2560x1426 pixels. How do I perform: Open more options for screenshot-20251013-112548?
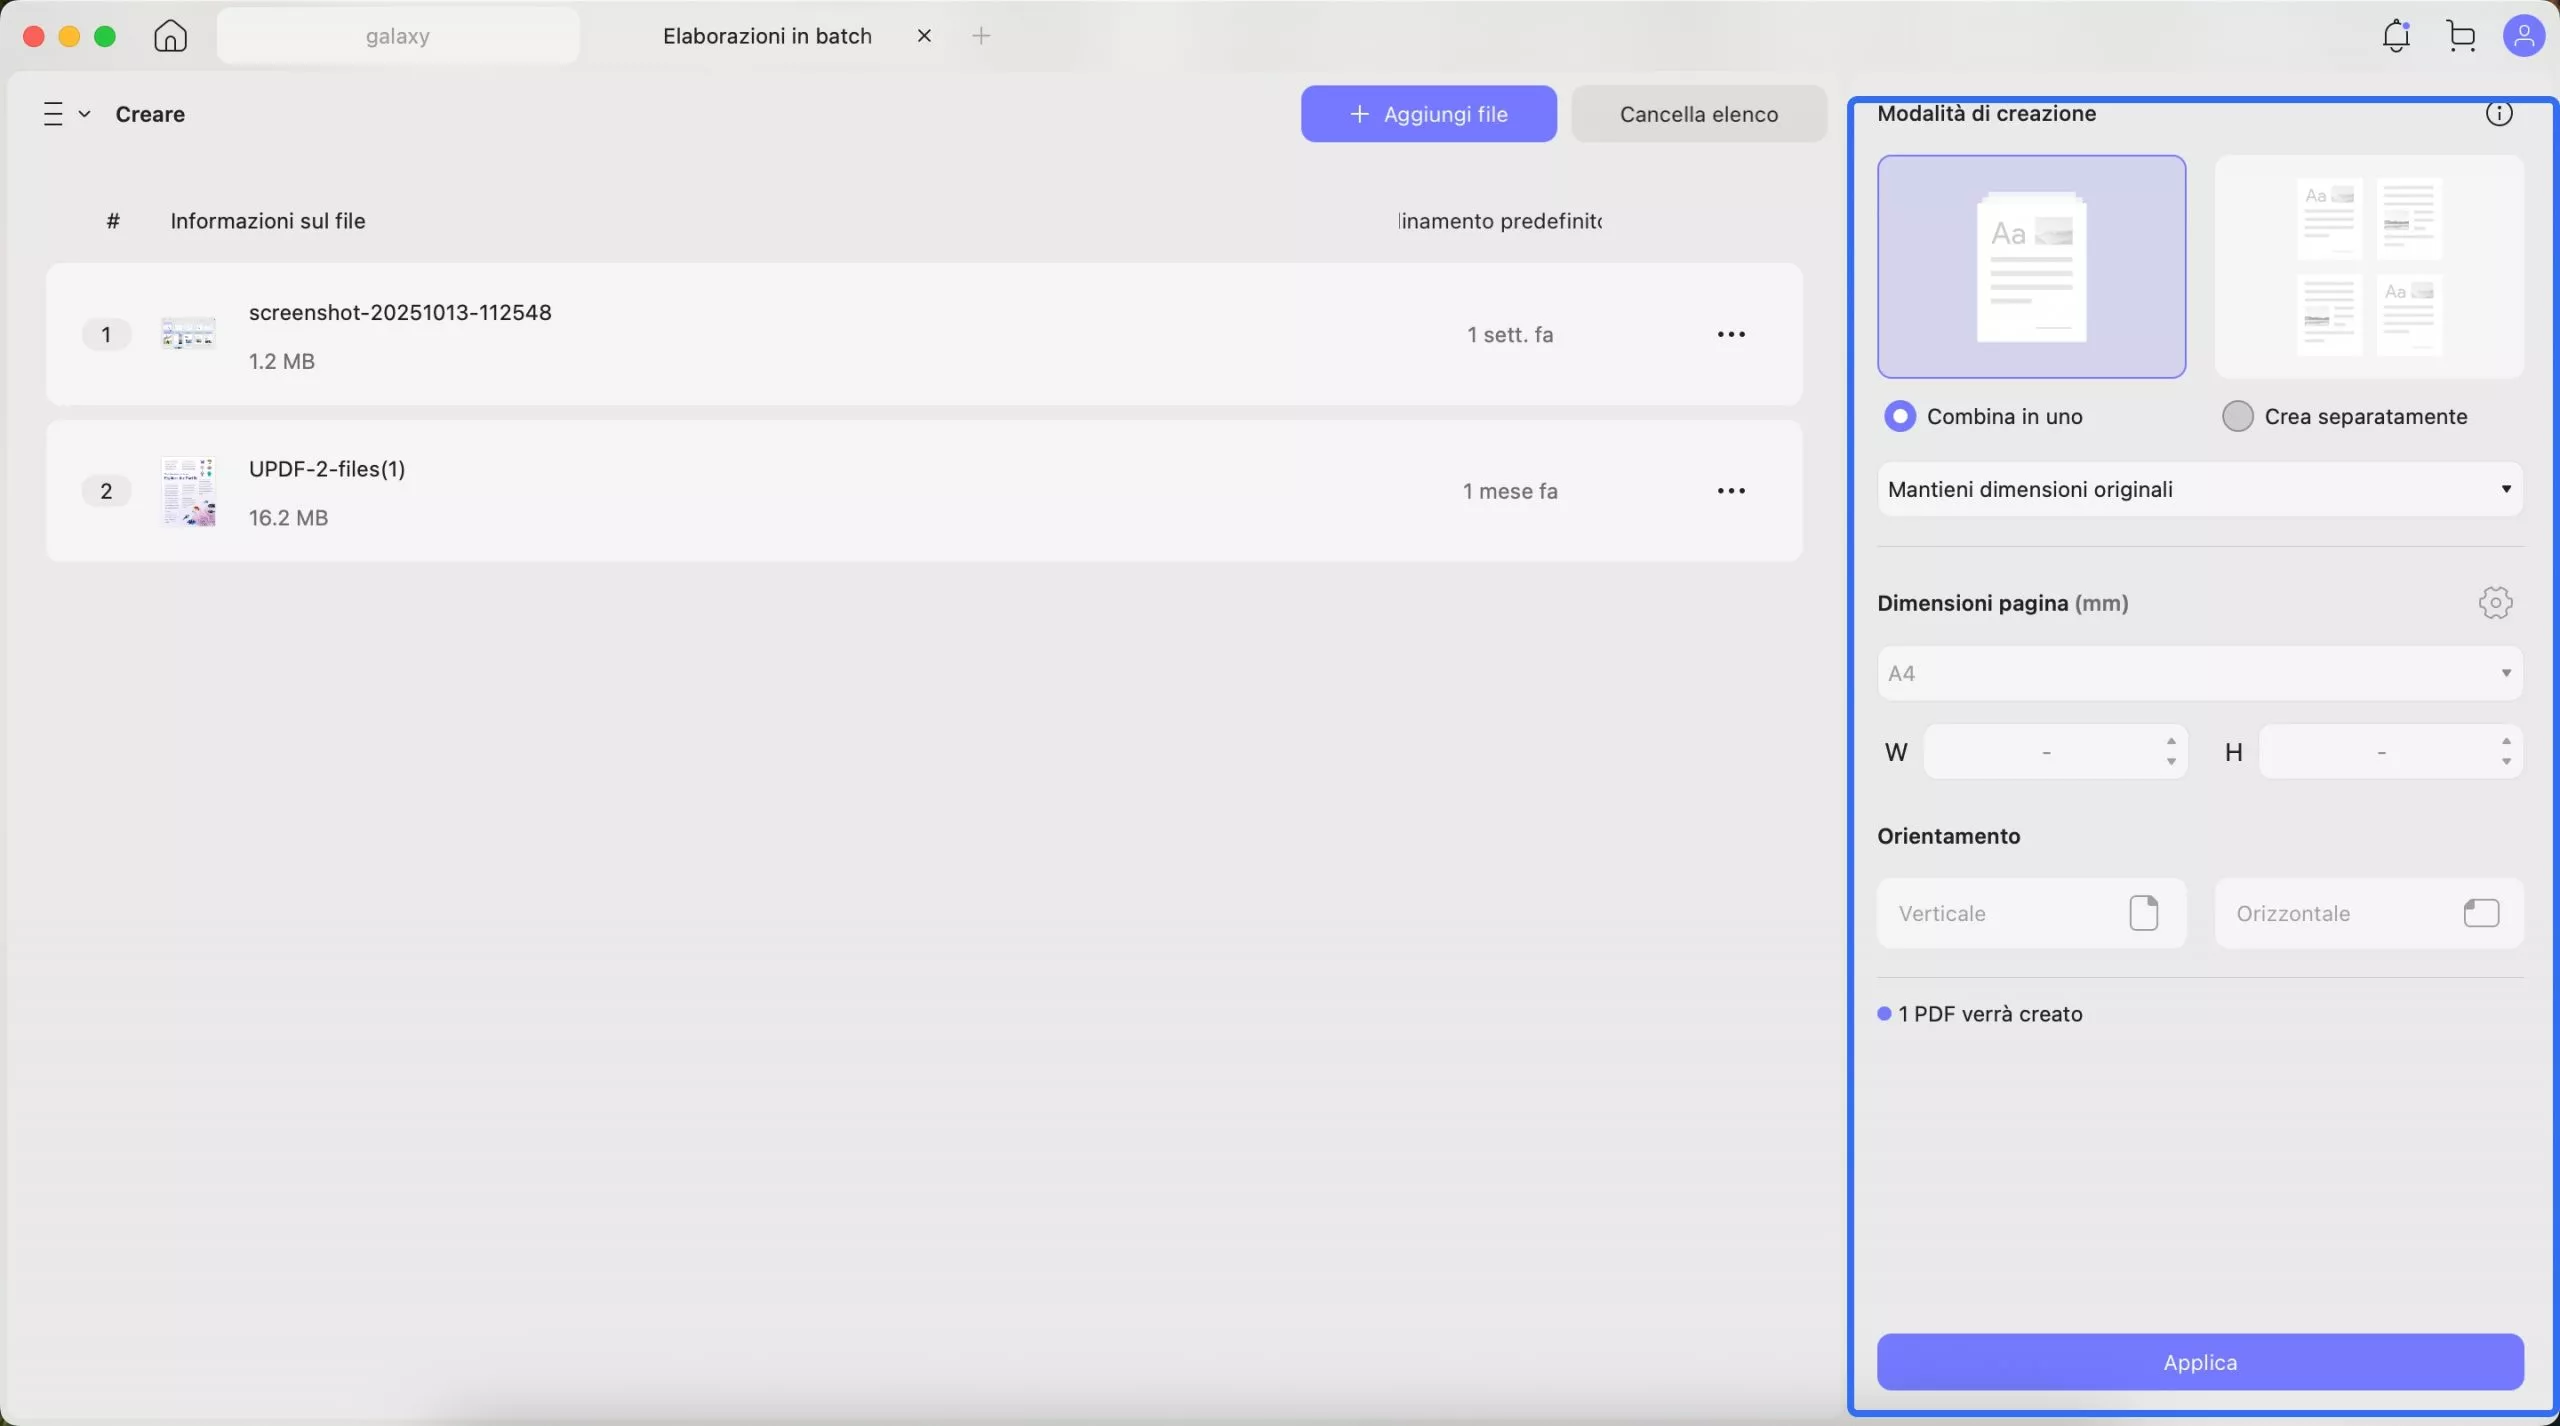click(x=1731, y=335)
